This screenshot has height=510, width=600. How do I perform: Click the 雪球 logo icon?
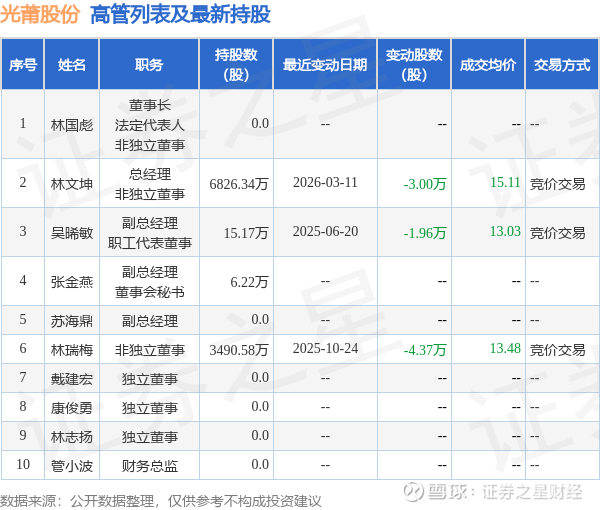click(x=414, y=491)
